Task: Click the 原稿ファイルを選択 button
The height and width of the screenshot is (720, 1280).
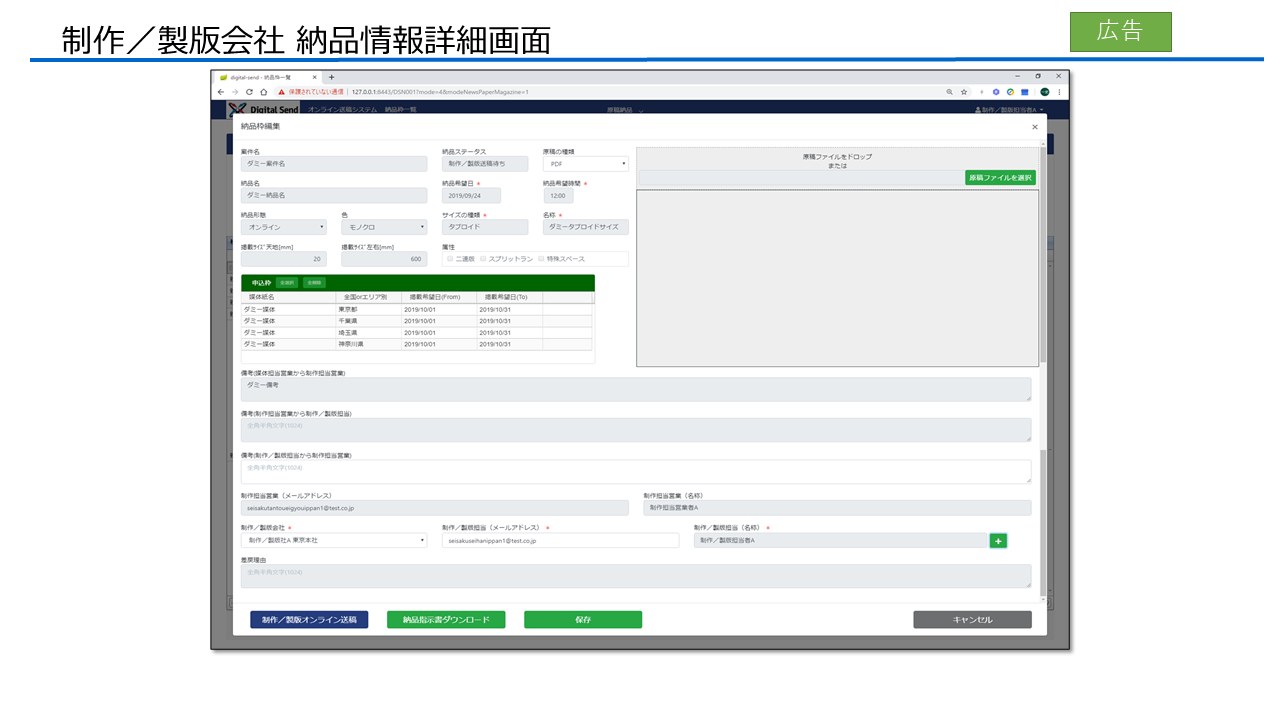Action: (x=1000, y=177)
